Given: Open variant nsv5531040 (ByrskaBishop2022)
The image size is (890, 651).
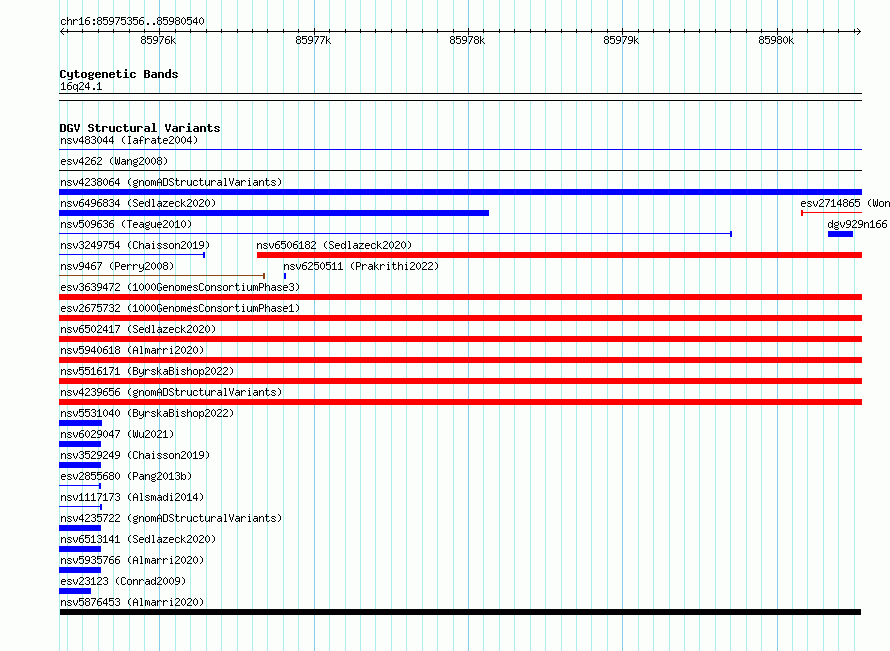Looking at the screenshot, I should pyautogui.click(x=147, y=413).
